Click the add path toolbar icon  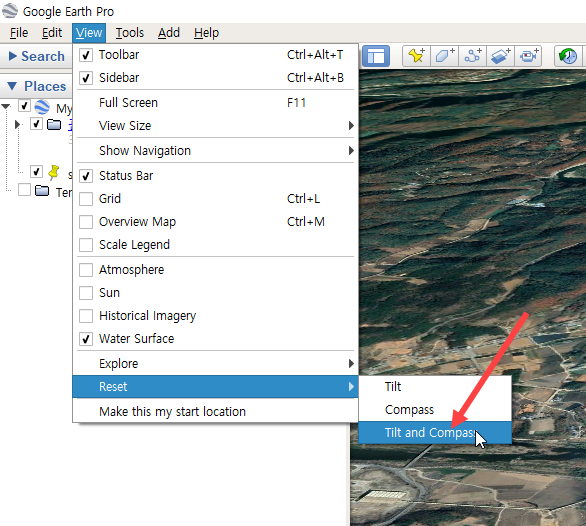point(472,56)
